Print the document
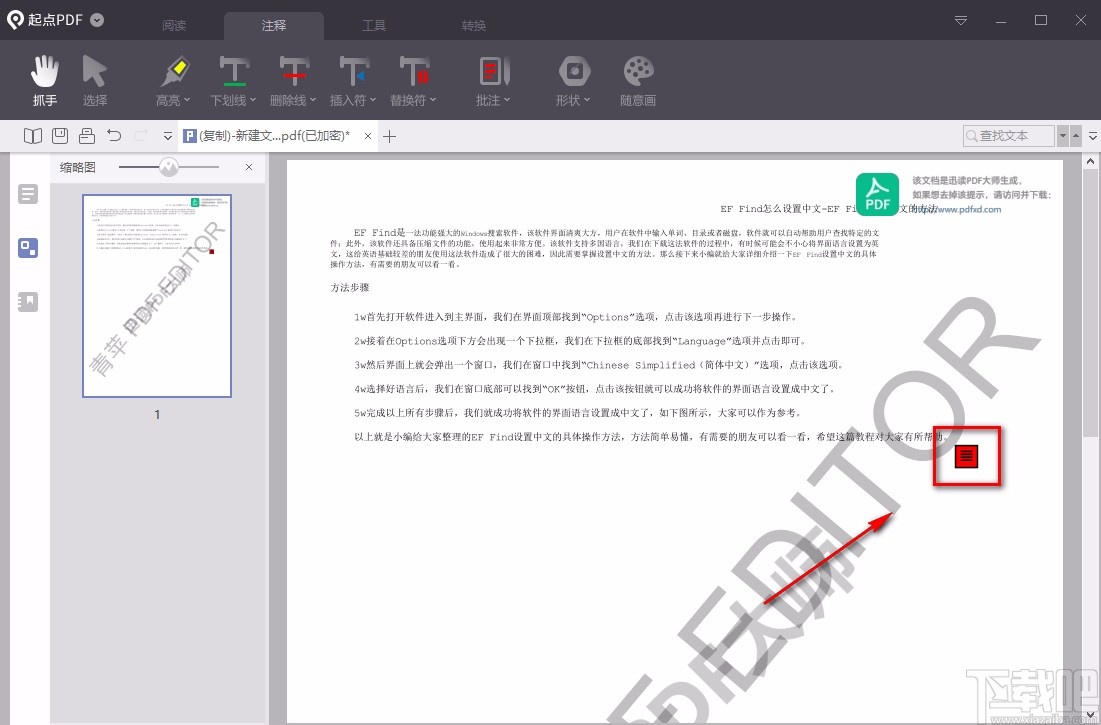This screenshot has height=725, width=1101. 87,135
